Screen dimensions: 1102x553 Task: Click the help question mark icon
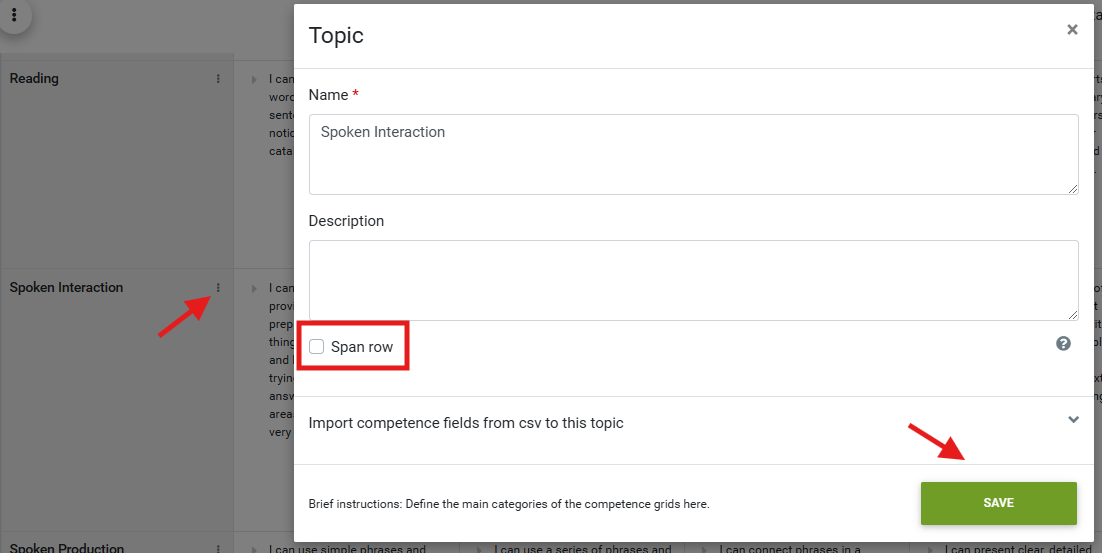(x=1063, y=344)
